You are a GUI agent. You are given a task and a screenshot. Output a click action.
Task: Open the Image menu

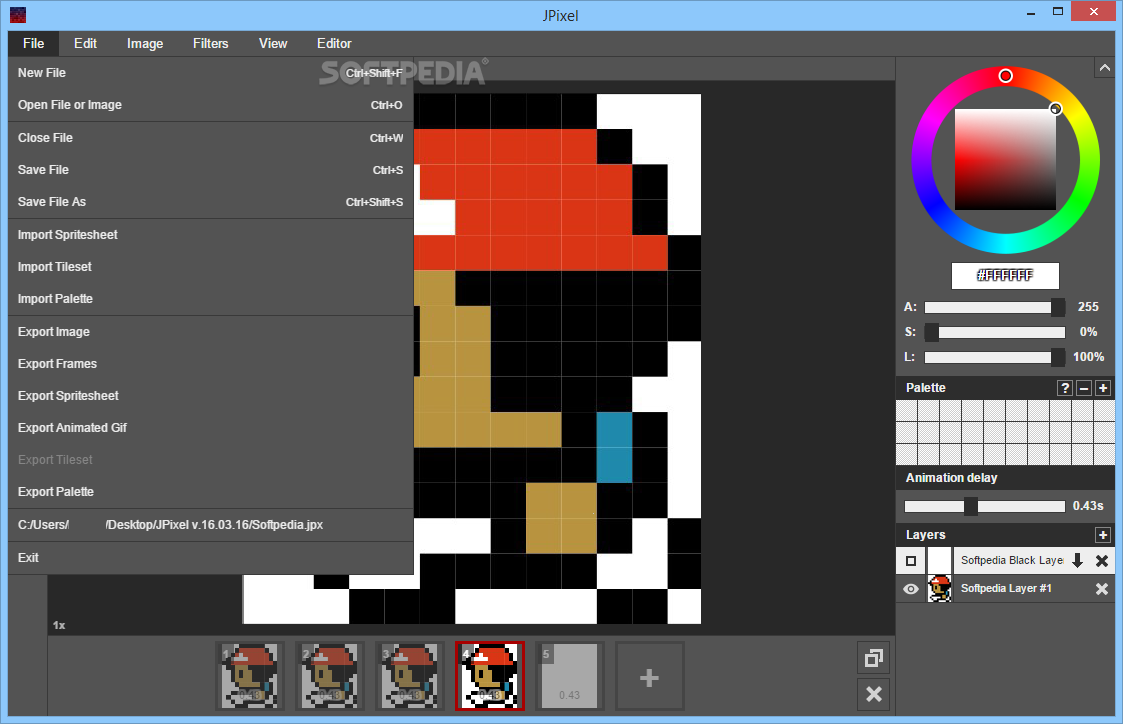click(145, 44)
